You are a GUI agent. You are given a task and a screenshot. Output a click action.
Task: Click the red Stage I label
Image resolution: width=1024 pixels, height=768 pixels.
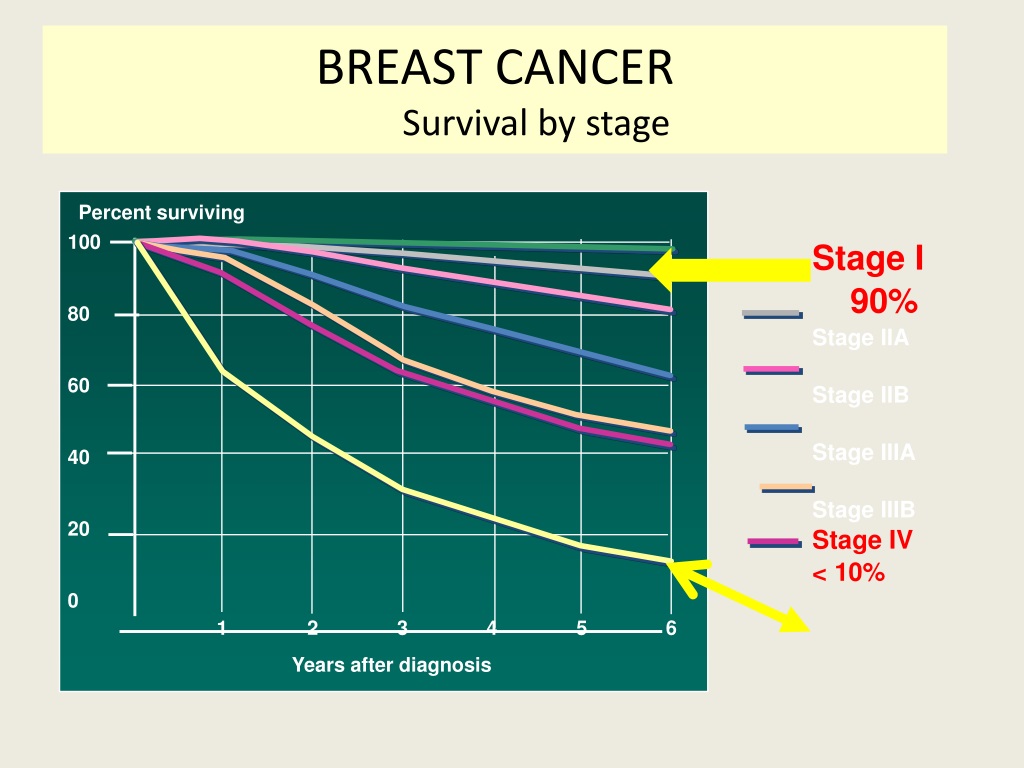click(868, 259)
